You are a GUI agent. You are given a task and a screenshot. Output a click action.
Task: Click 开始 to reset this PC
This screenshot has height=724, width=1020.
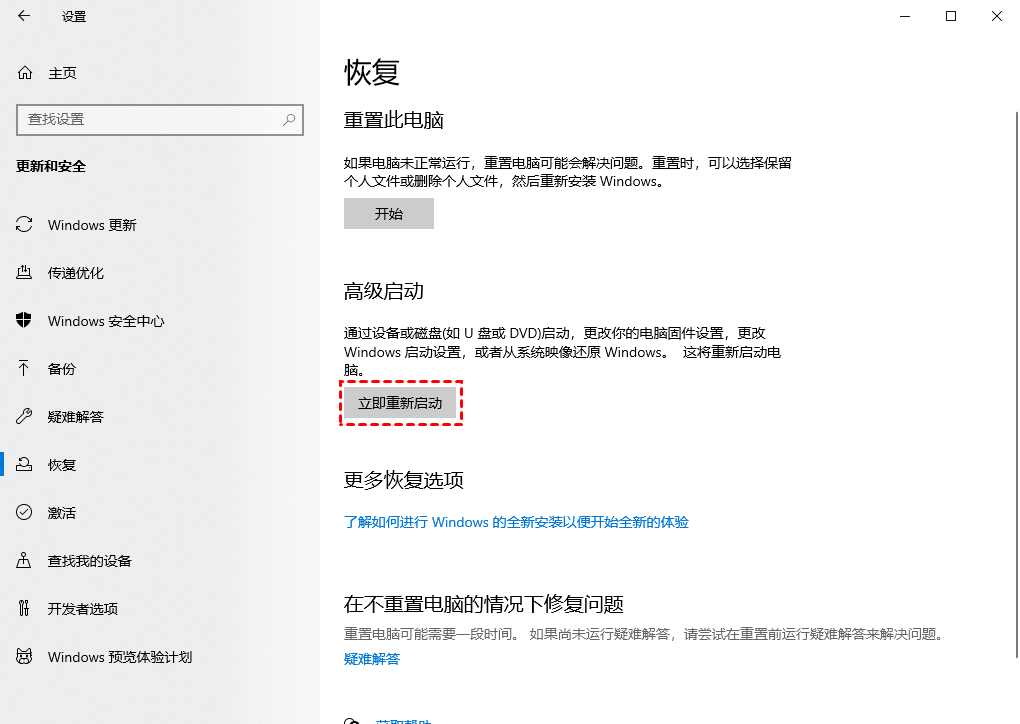[x=388, y=213]
